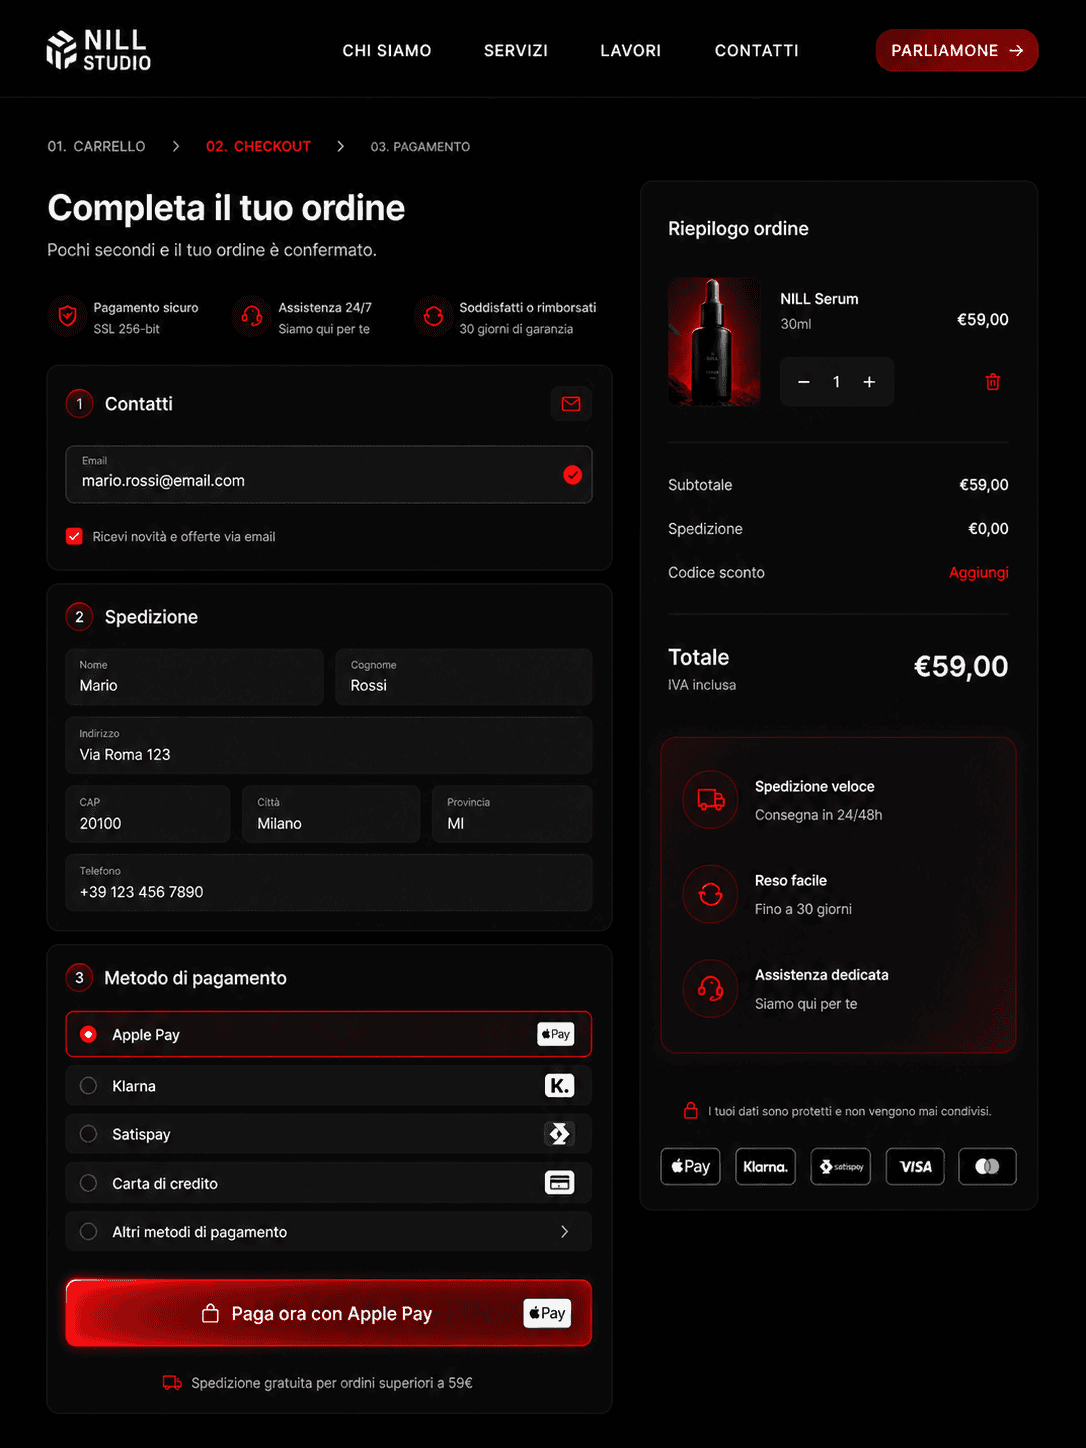Viewport: 1086px width, 1448px height.
Task: Click the red email validation checkmark
Action: click(573, 475)
